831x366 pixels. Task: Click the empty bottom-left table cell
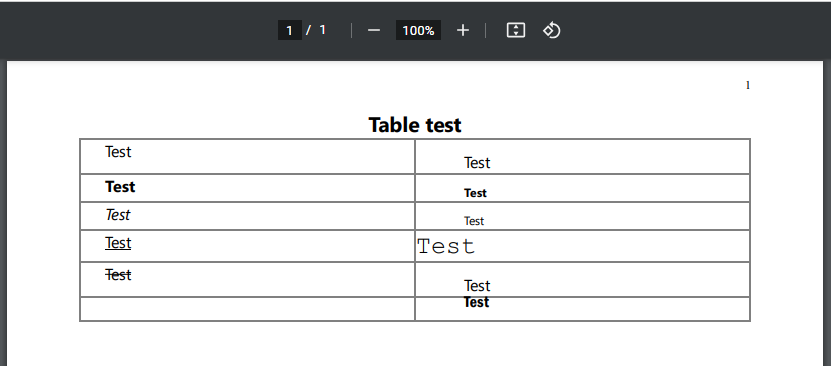(x=247, y=309)
